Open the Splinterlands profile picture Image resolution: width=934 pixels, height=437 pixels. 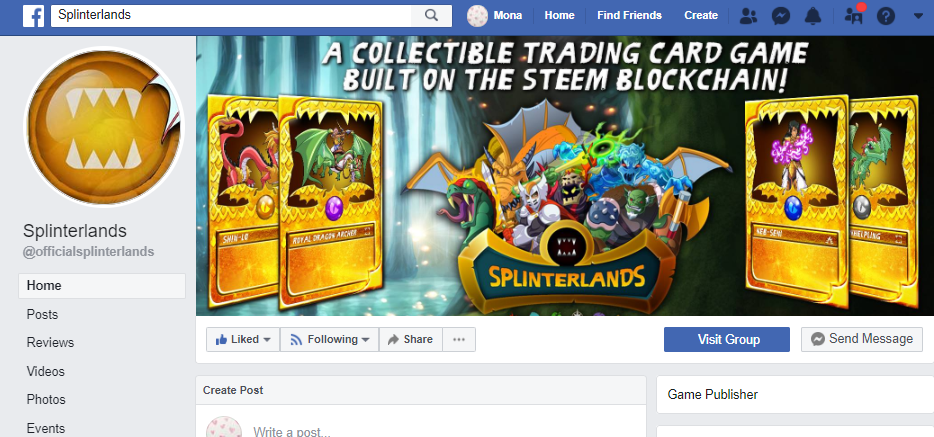tap(104, 127)
